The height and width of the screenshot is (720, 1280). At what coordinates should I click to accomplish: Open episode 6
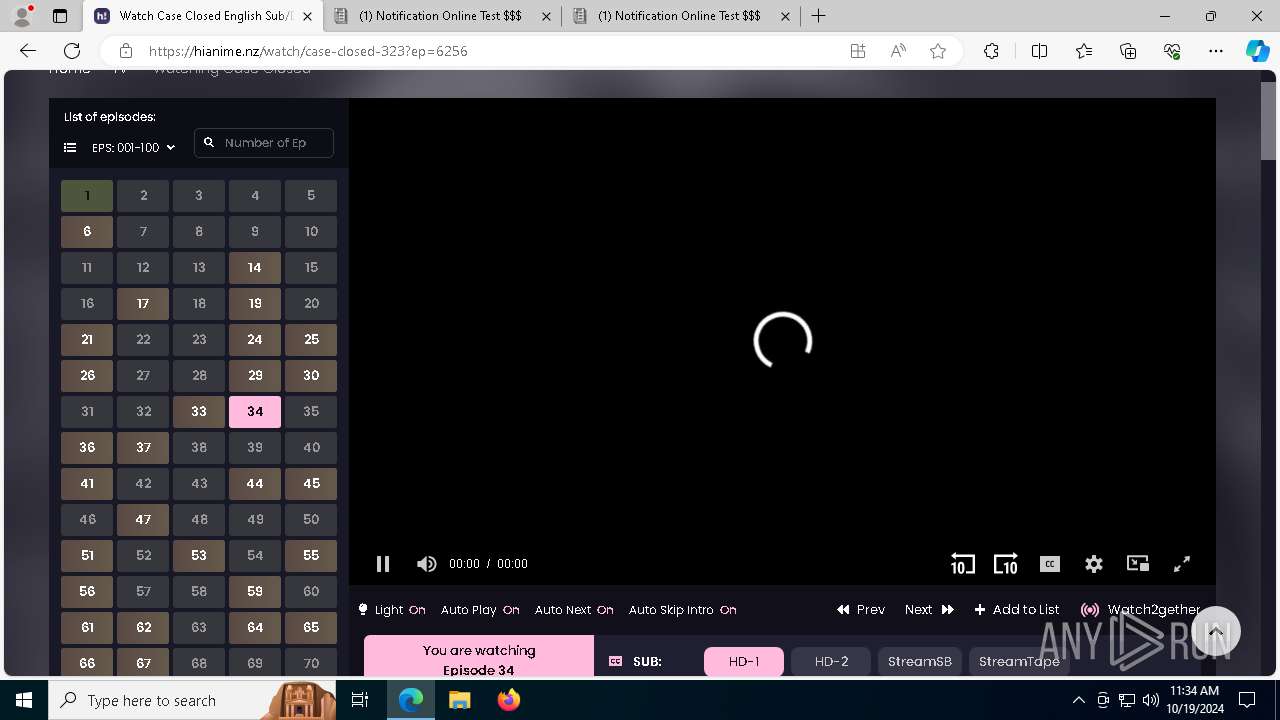[x=87, y=232]
